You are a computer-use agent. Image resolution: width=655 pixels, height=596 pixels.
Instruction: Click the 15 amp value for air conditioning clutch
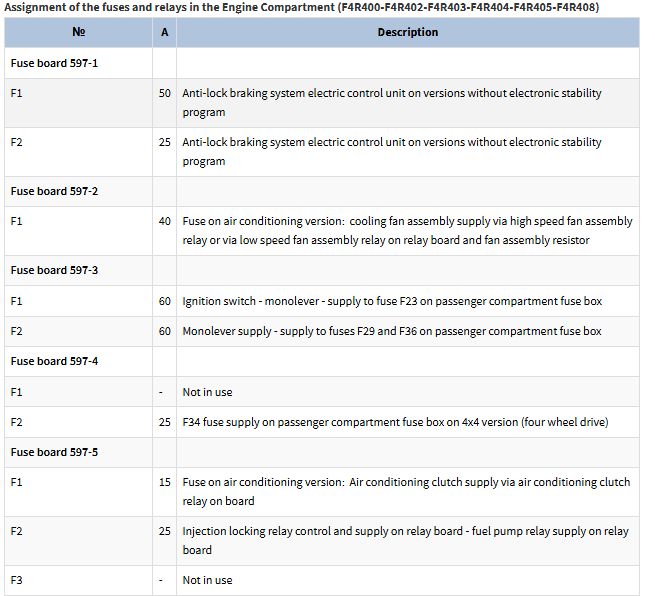164,482
